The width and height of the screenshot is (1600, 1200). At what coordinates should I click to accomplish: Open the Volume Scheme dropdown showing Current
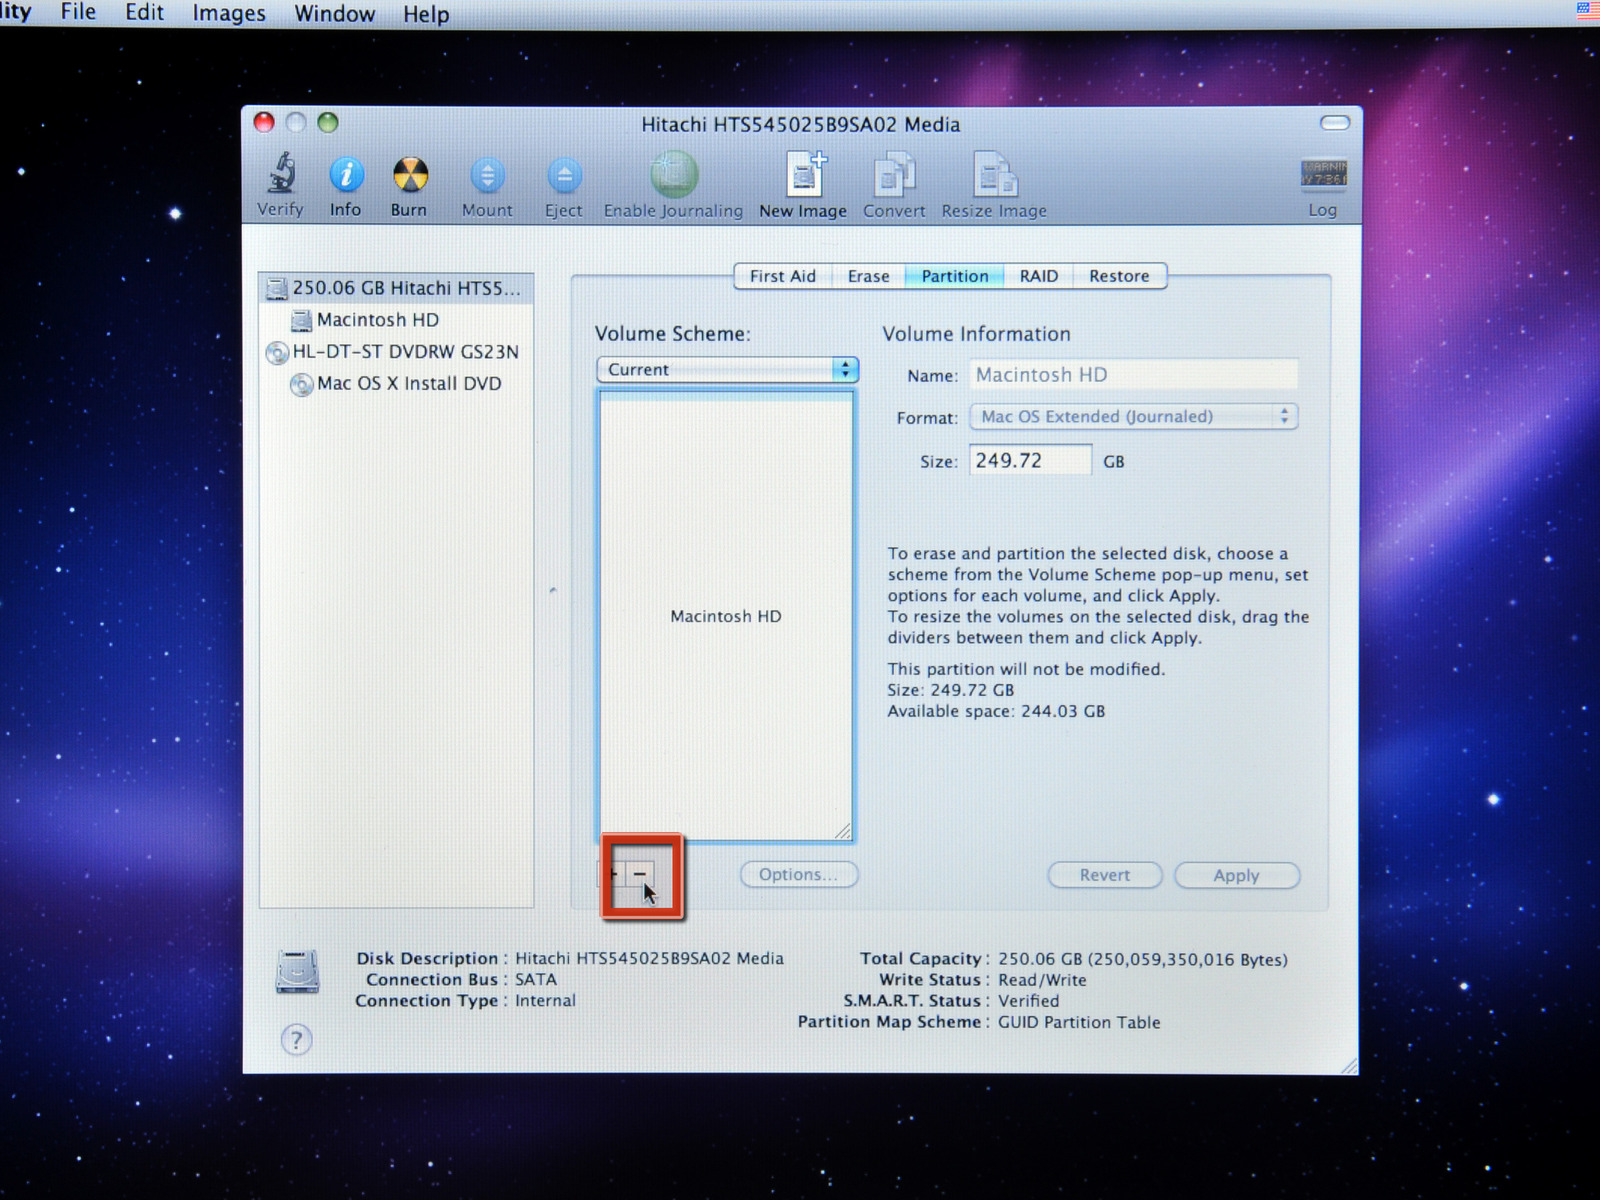727,370
